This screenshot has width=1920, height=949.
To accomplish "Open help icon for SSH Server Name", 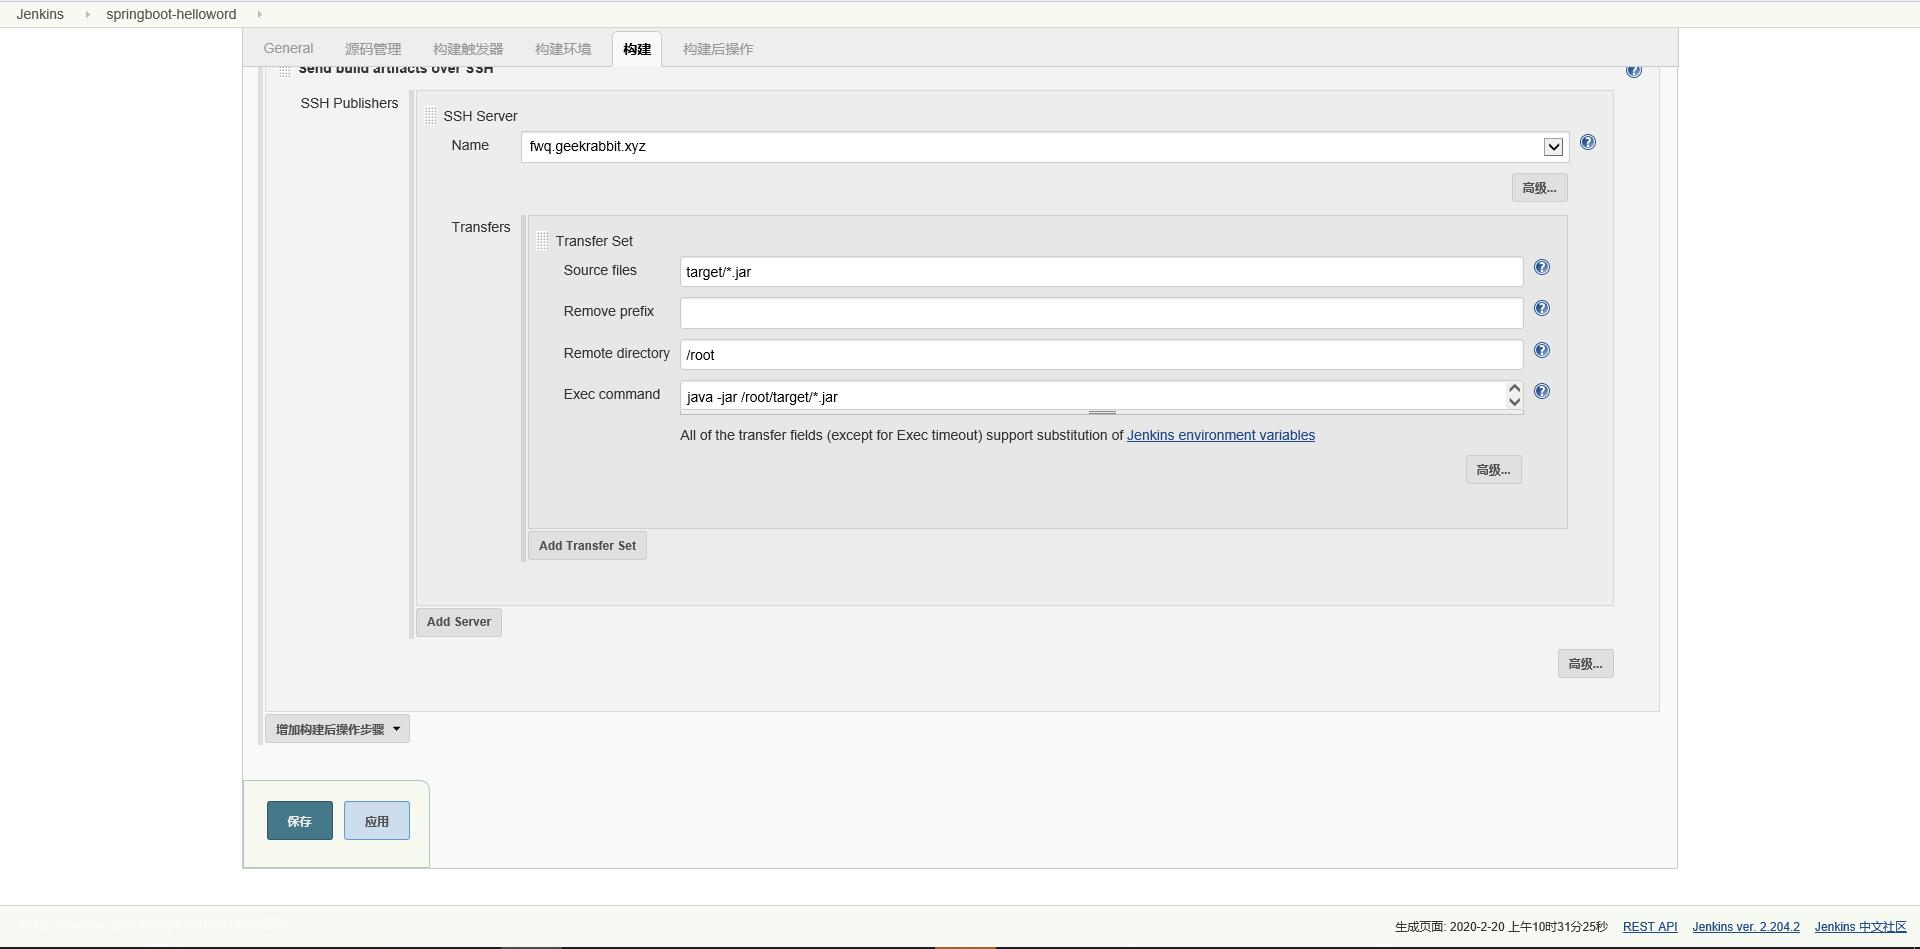I will pos(1587,143).
